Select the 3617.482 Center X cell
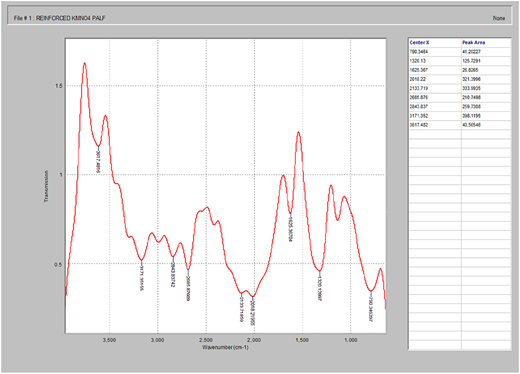 [x=435, y=125]
